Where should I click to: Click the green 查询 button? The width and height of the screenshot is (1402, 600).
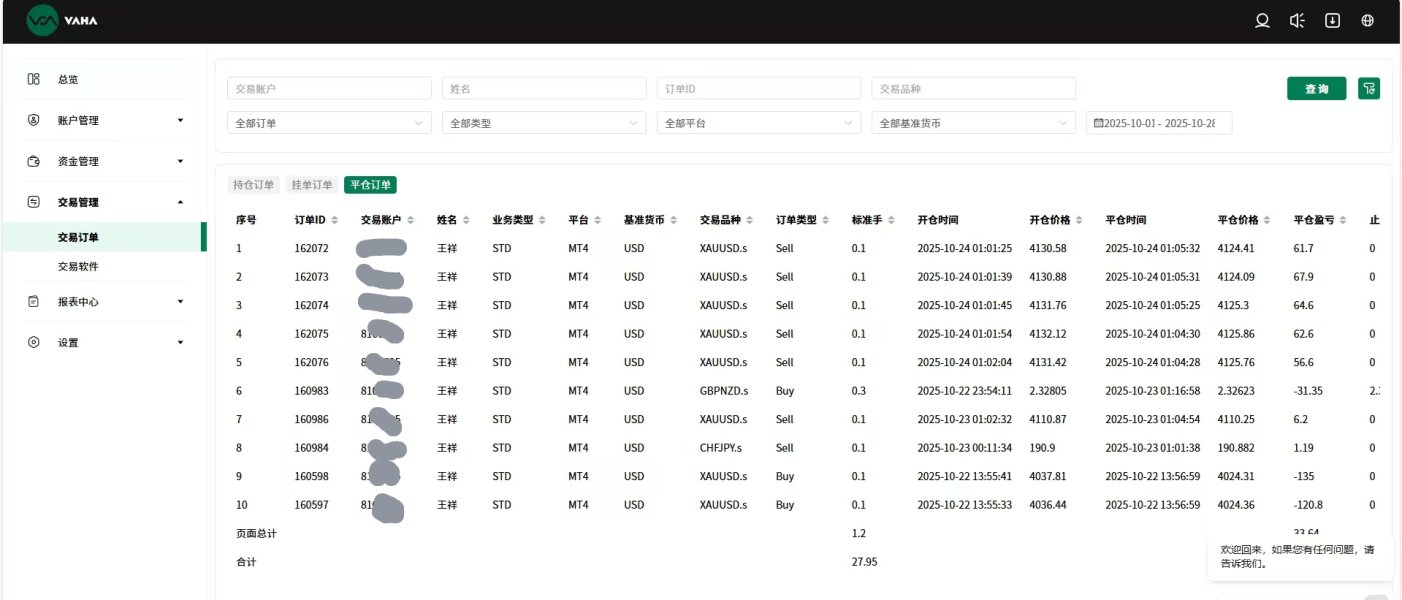1316,89
